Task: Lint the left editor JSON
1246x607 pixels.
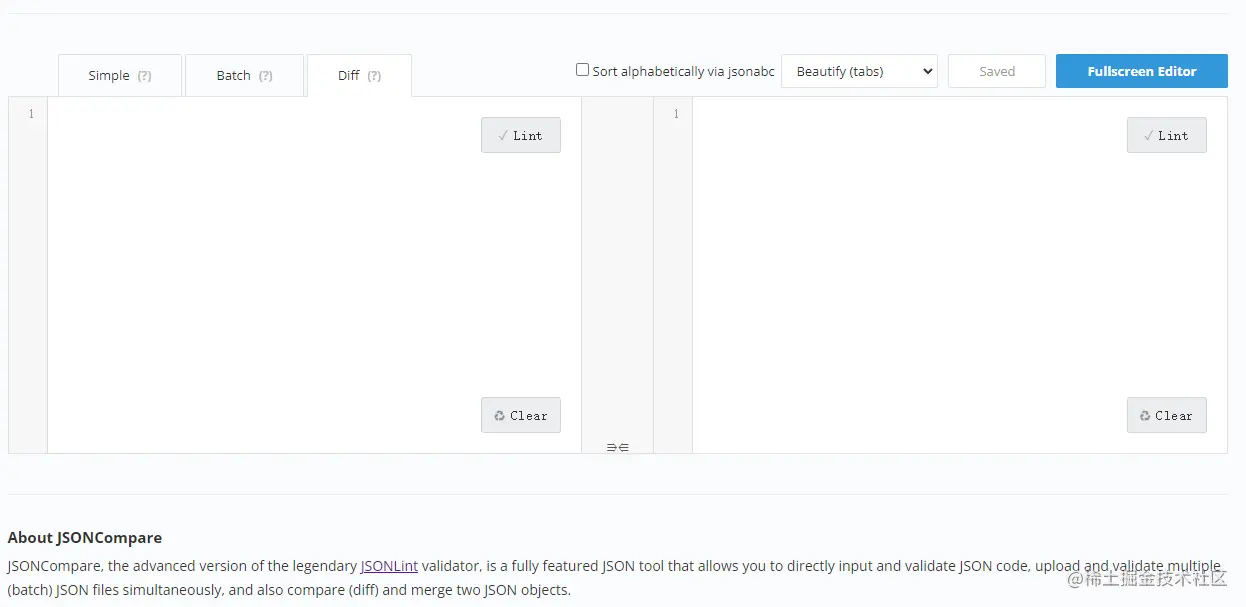Action: [521, 135]
